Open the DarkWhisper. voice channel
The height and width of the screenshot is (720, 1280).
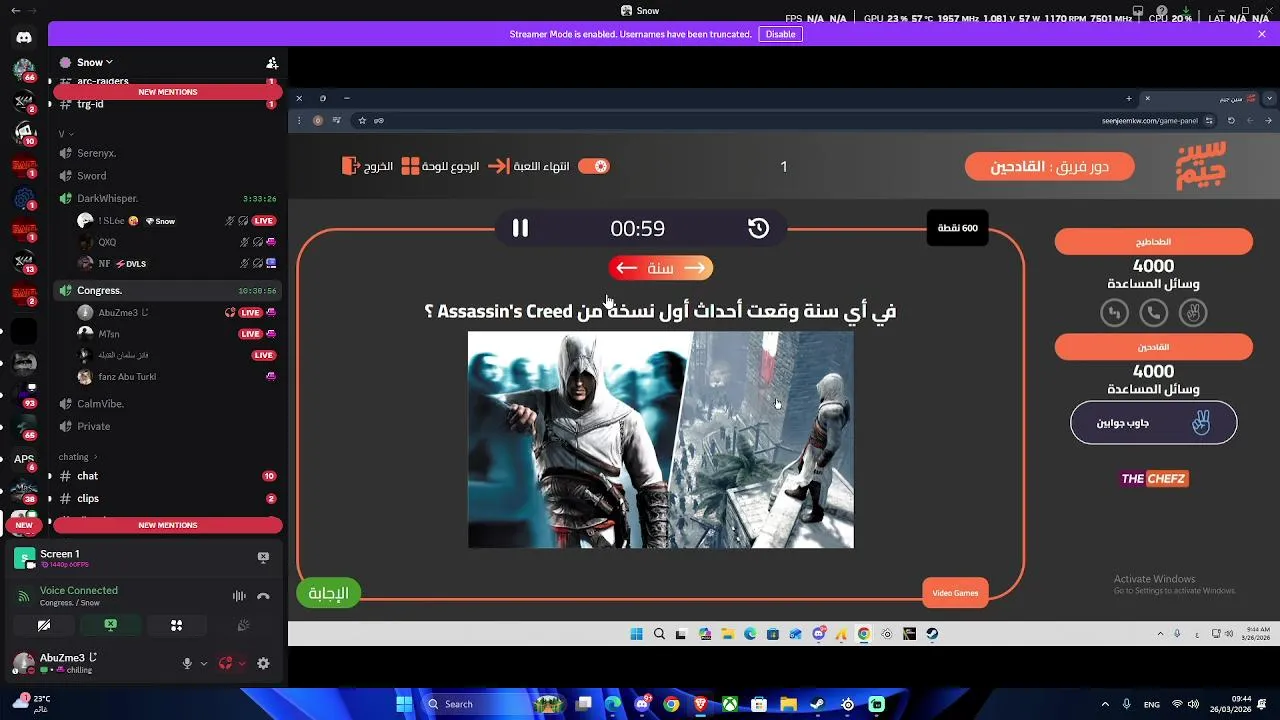168,198
